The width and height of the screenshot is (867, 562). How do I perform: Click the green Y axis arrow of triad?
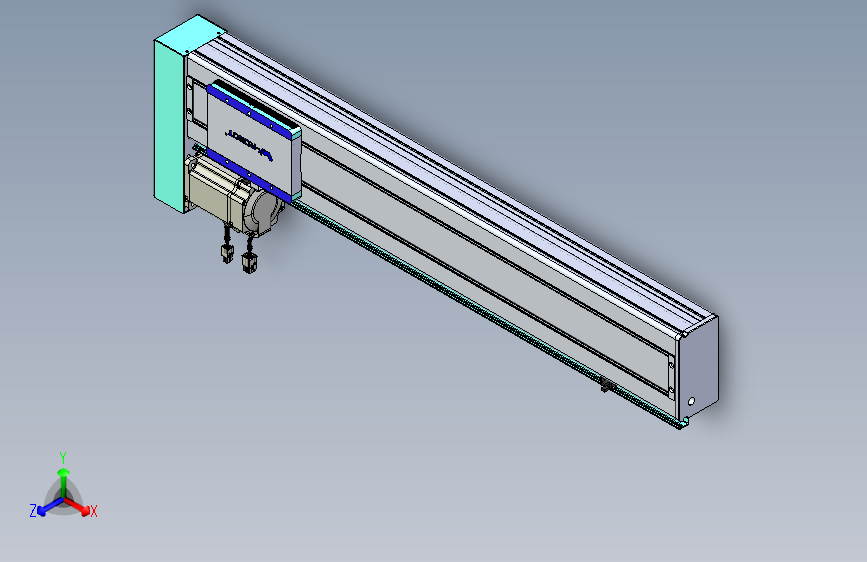[64, 482]
